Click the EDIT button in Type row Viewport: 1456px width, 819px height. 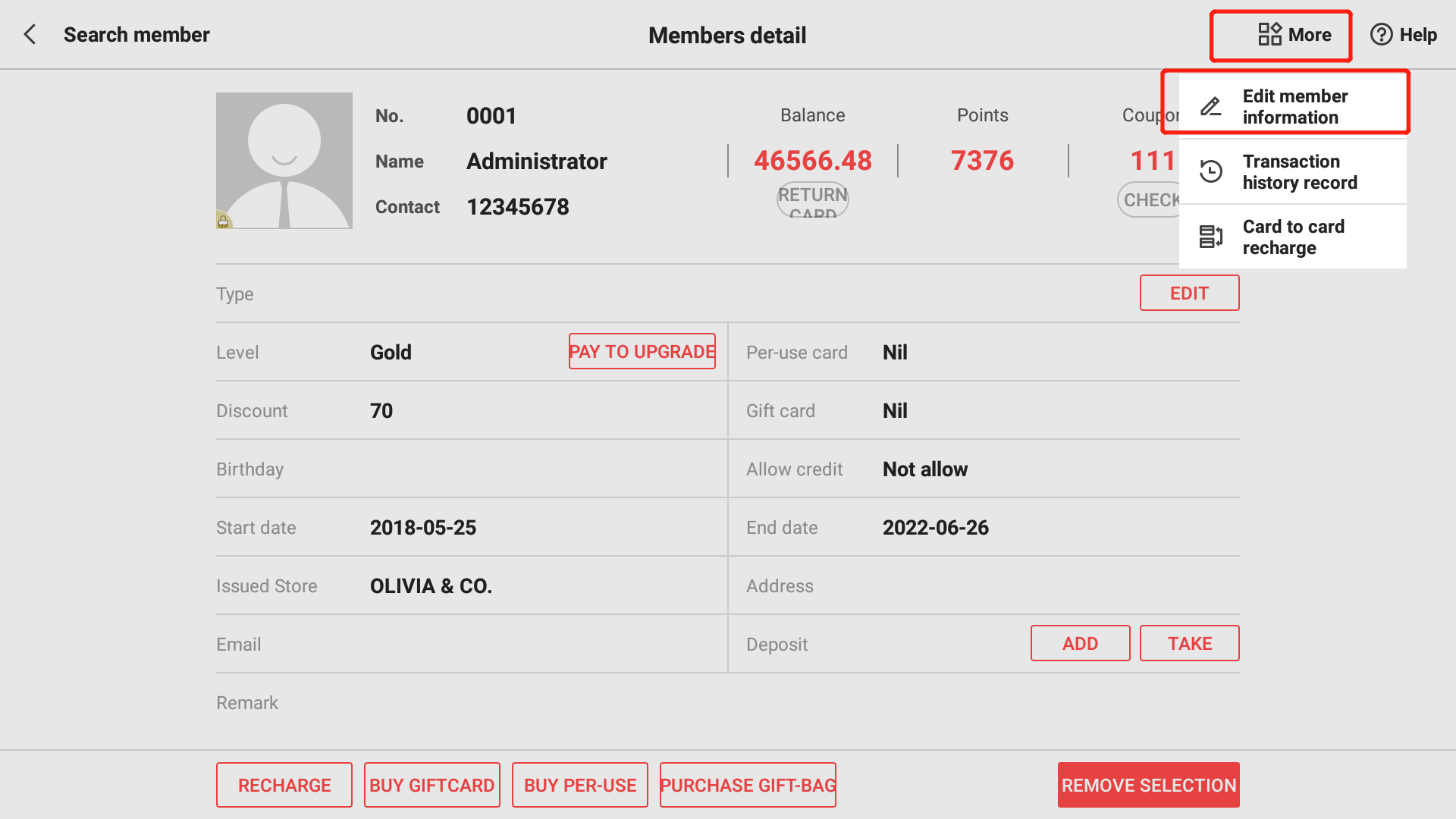pos(1189,293)
